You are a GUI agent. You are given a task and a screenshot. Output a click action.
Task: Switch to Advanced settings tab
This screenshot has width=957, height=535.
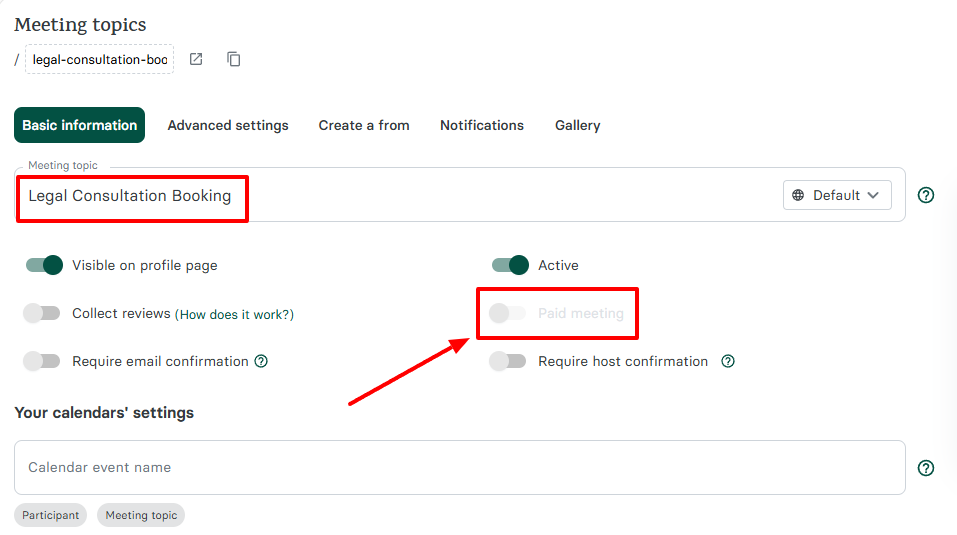[x=228, y=125]
